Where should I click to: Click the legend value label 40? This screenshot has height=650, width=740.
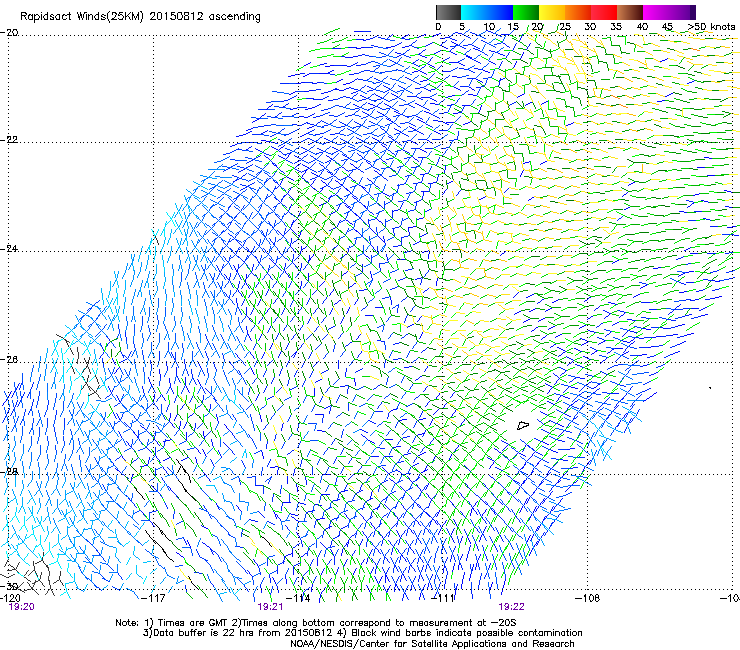click(x=642, y=27)
